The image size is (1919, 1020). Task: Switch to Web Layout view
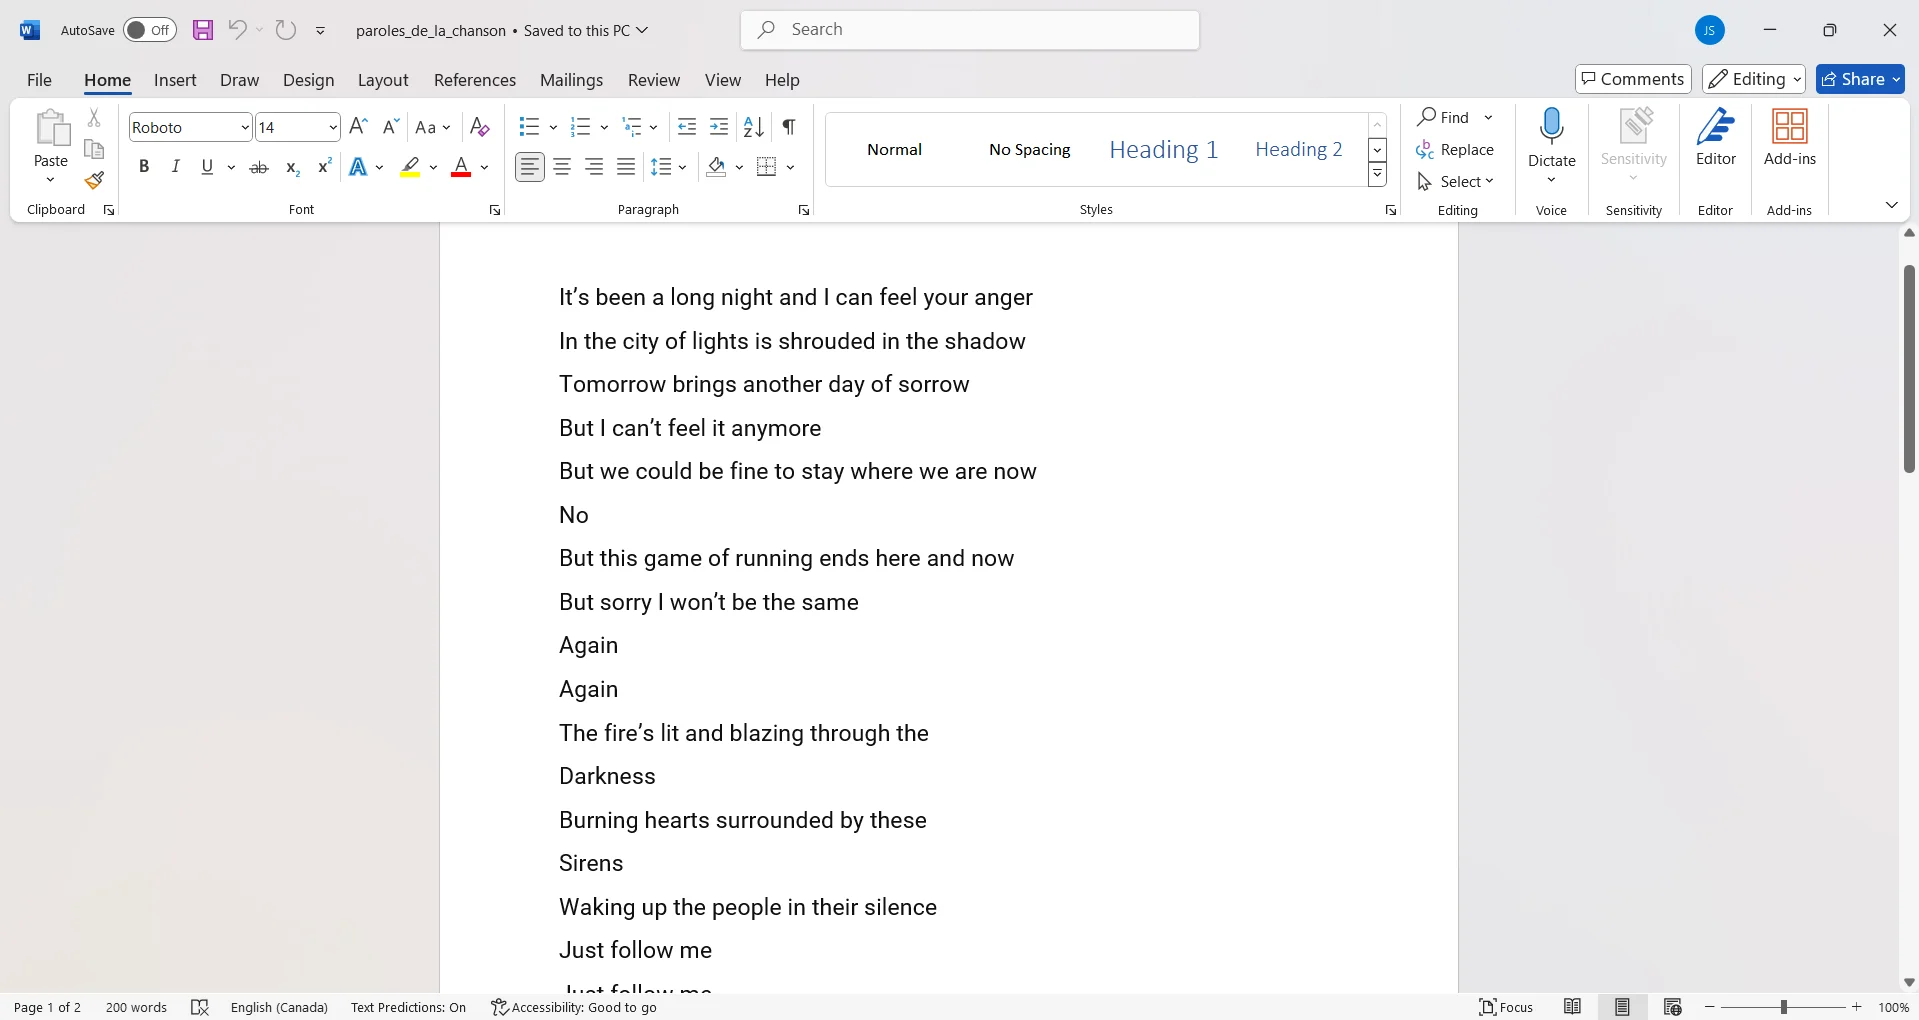[1673, 1007]
